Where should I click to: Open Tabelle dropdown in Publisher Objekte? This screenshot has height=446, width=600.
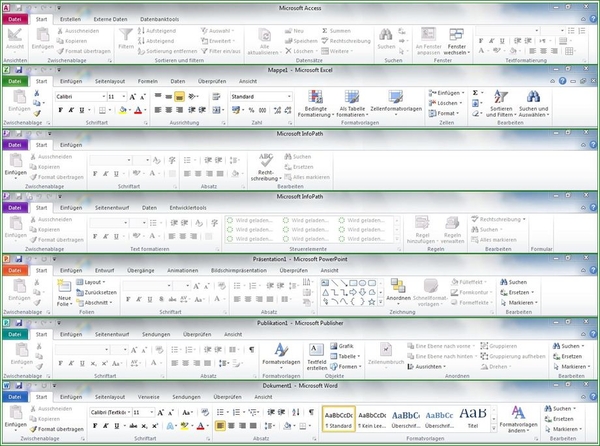coord(345,356)
